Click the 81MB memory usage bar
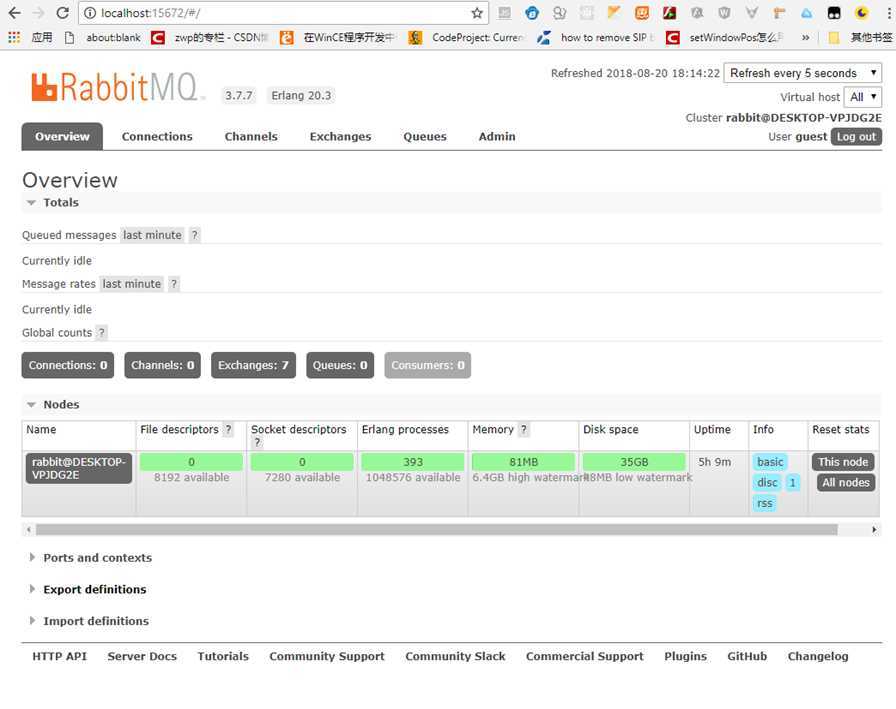This screenshot has height=709, width=896. (x=523, y=462)
